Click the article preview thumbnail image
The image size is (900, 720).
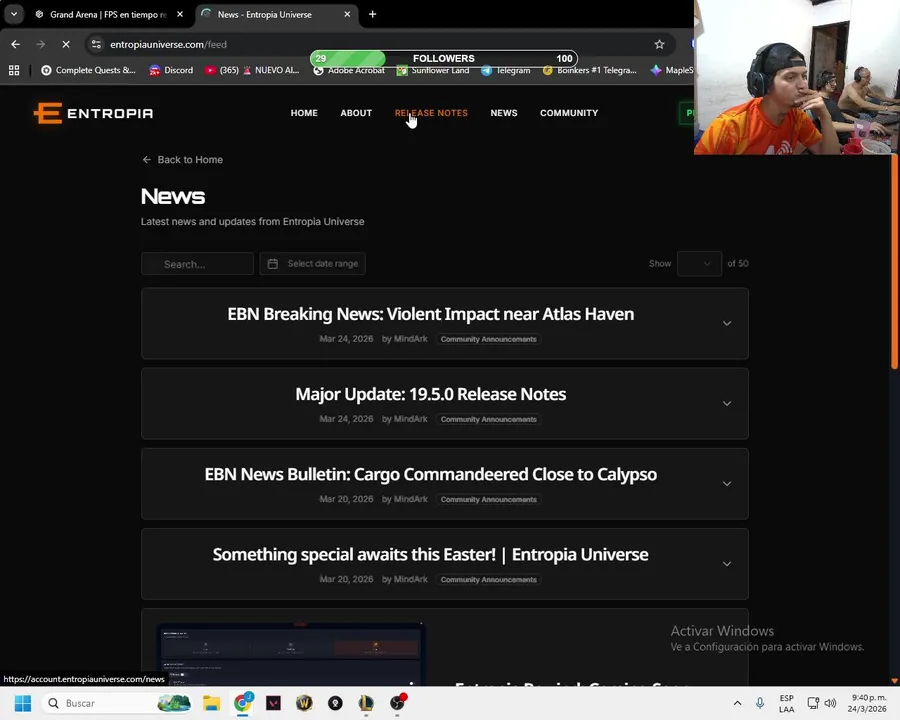coord(291,654)
